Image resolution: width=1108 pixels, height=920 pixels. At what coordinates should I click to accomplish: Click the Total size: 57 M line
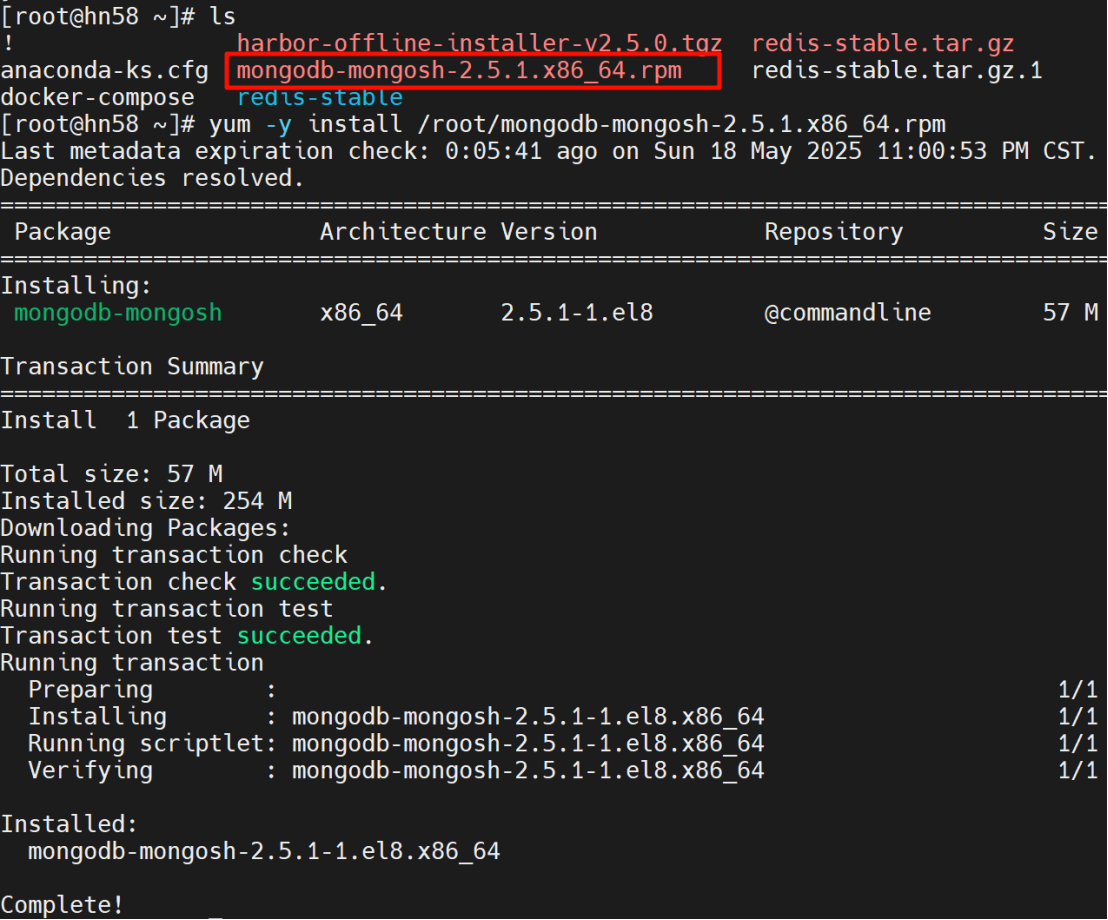pyautogui.click(x=112, y=474)
